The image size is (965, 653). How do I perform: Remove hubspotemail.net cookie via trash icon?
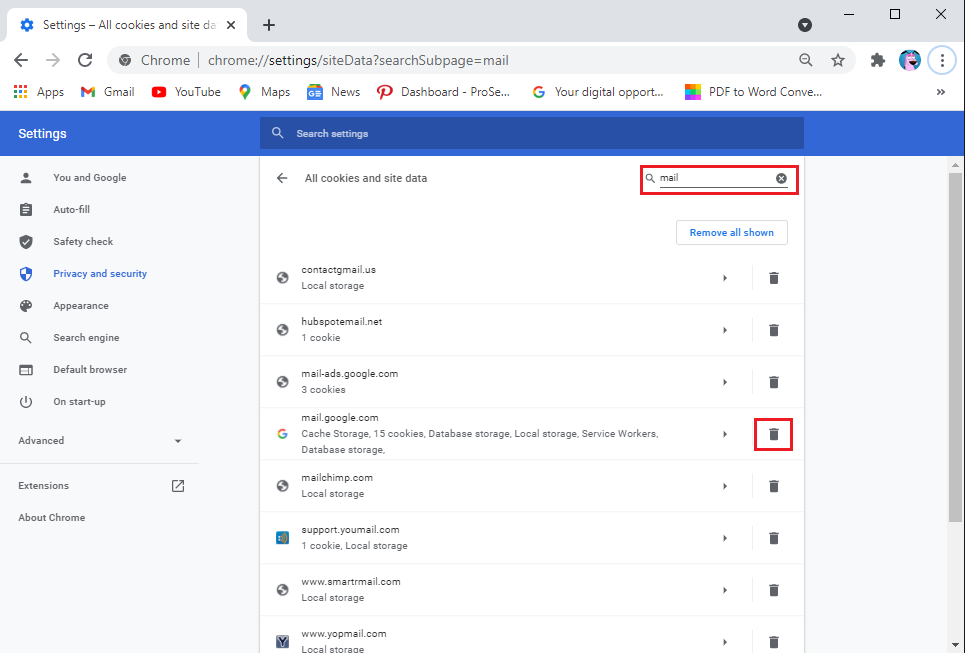pyautogui.click(x=773, y=329)
